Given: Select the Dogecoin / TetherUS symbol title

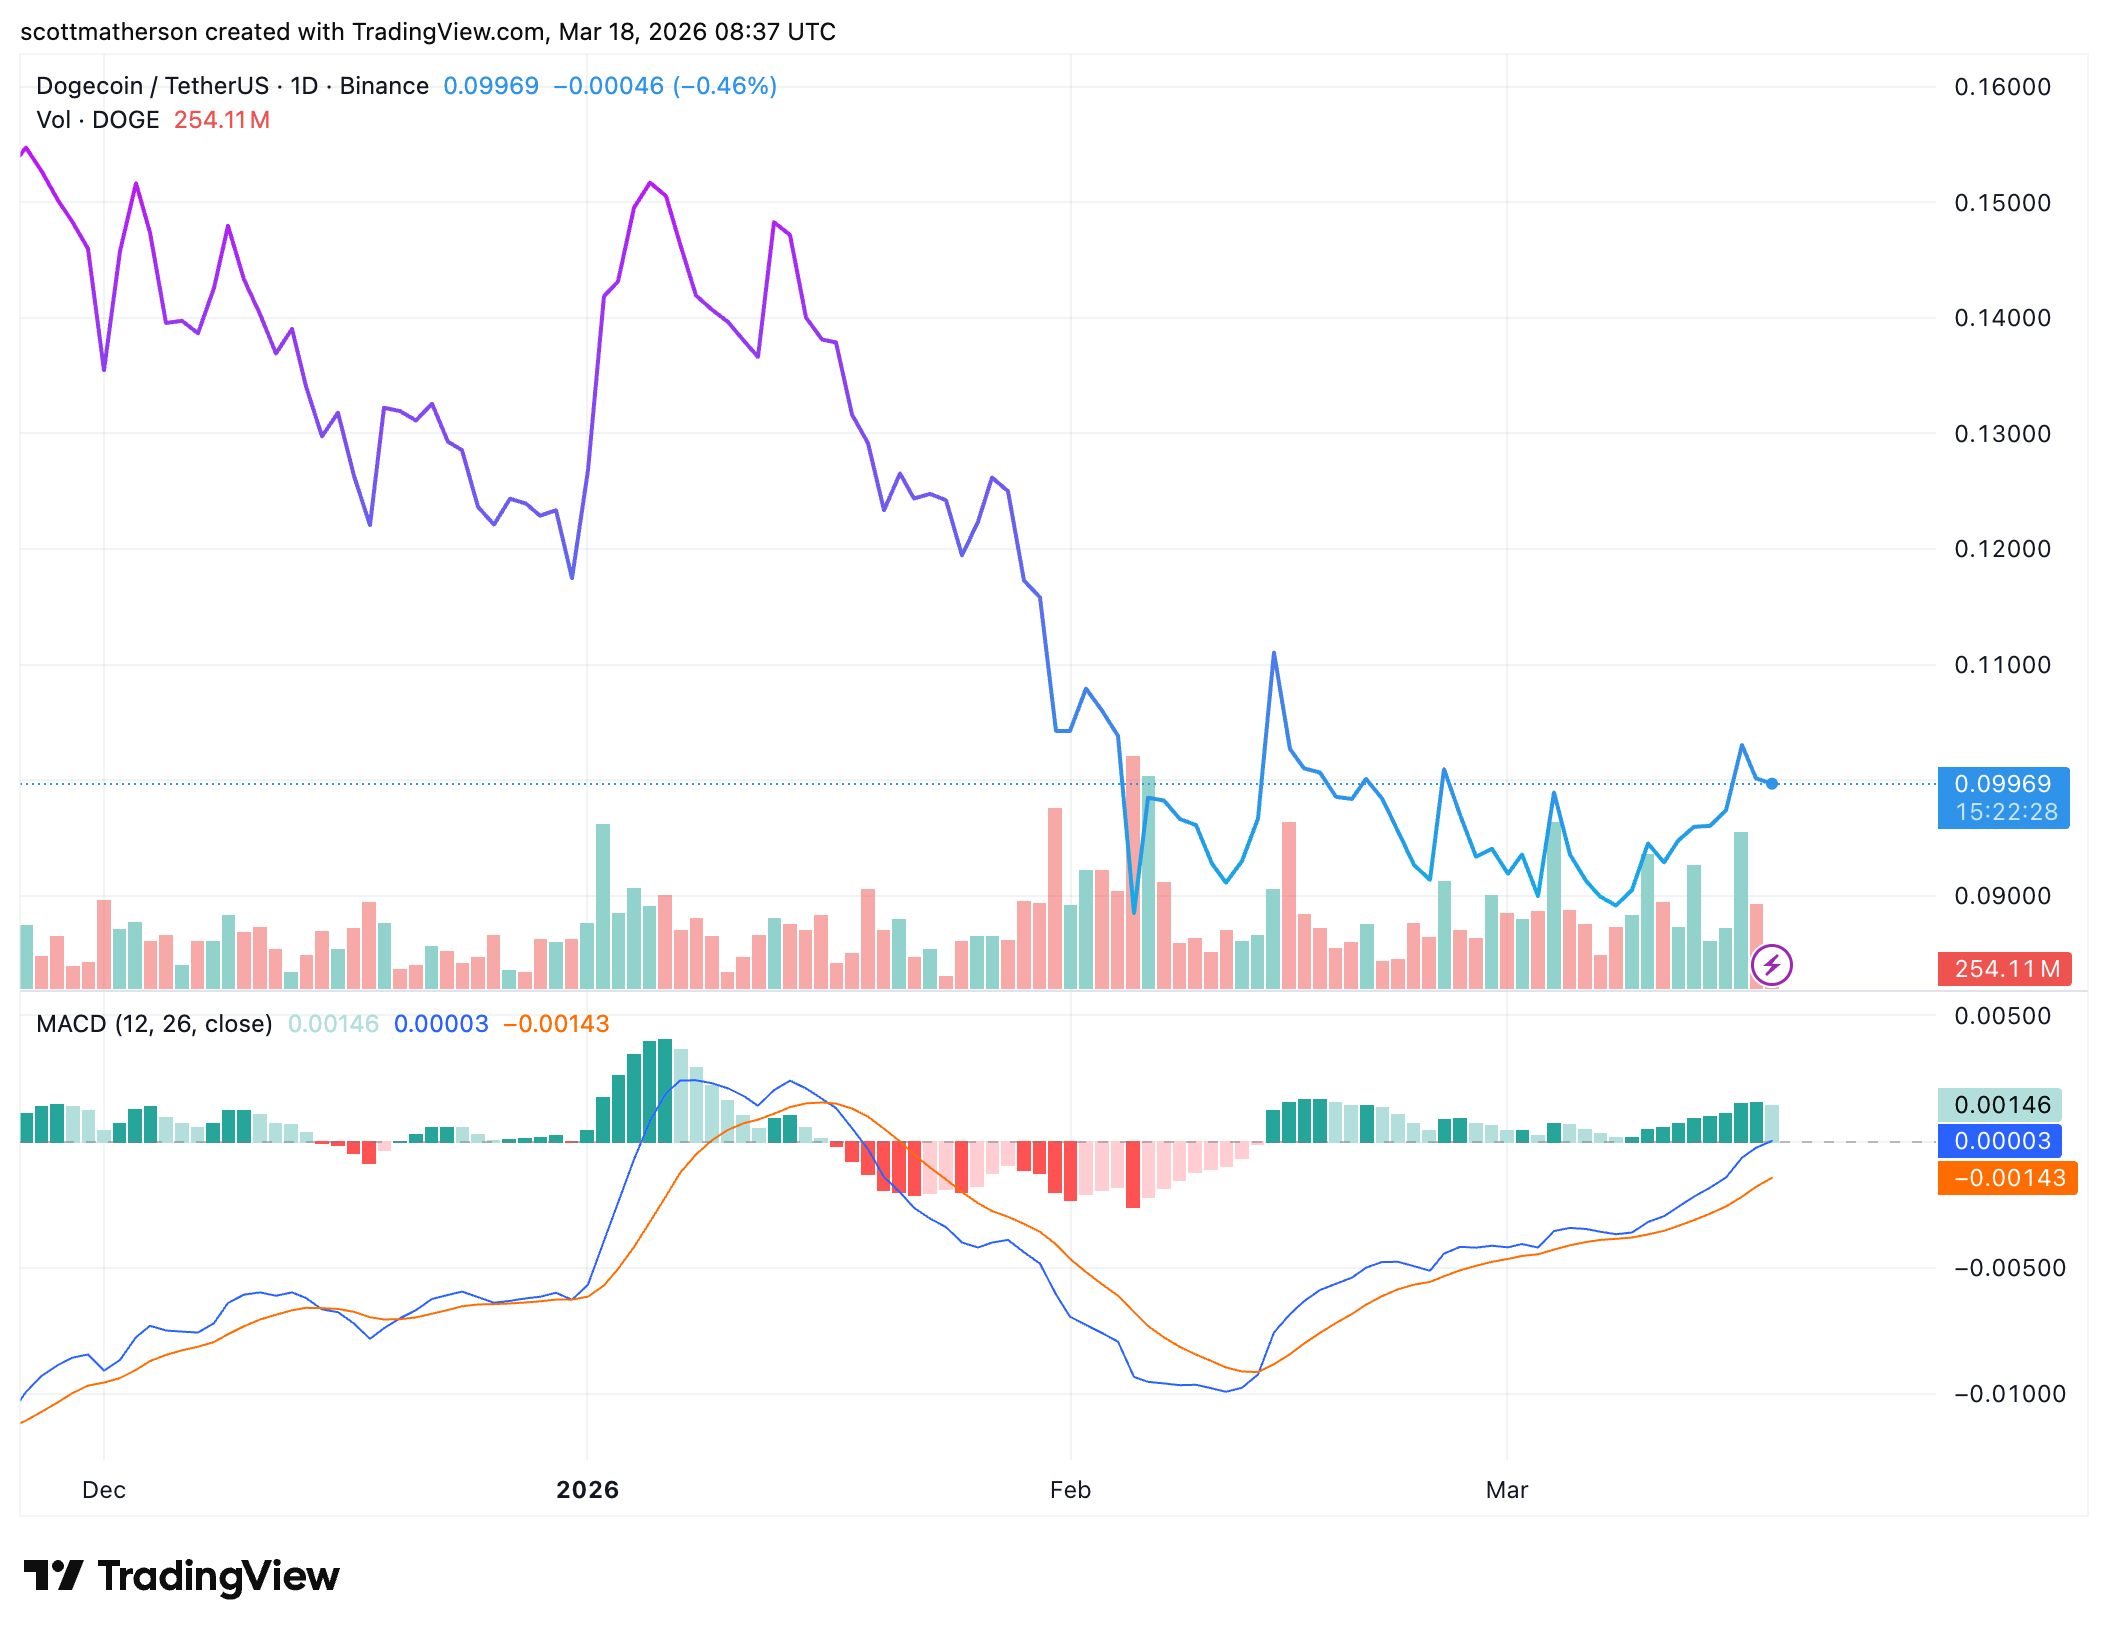Looking at the screenshot, I should [152, 86].
